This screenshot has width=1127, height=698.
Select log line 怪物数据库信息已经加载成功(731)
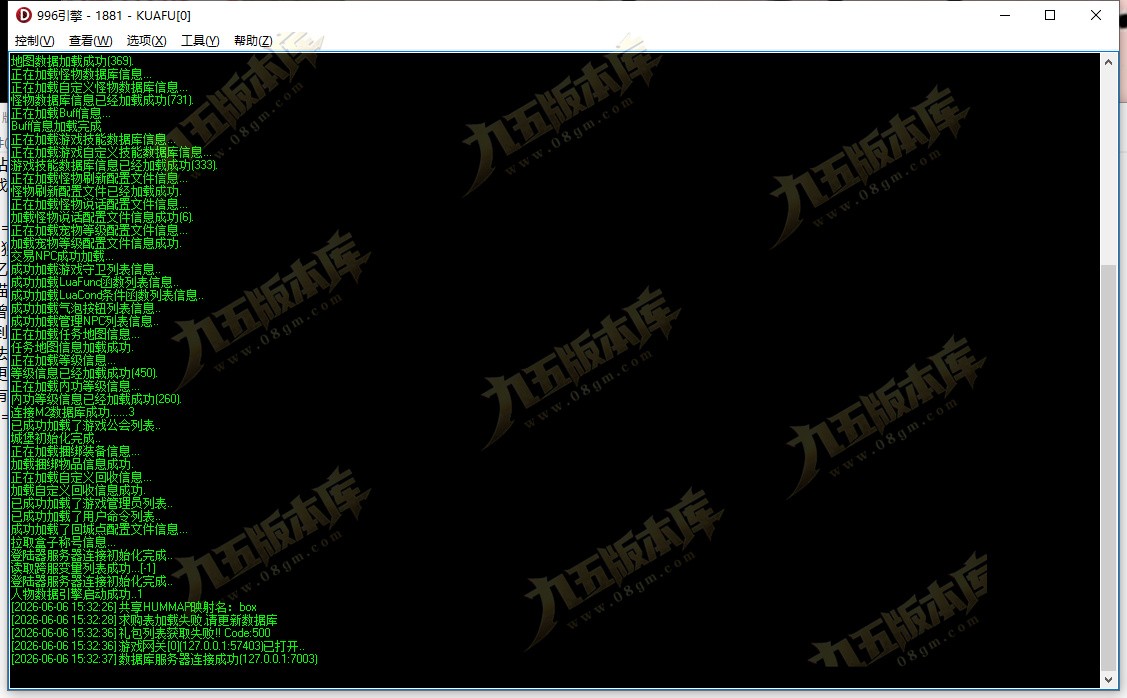(x=102, y=100)
